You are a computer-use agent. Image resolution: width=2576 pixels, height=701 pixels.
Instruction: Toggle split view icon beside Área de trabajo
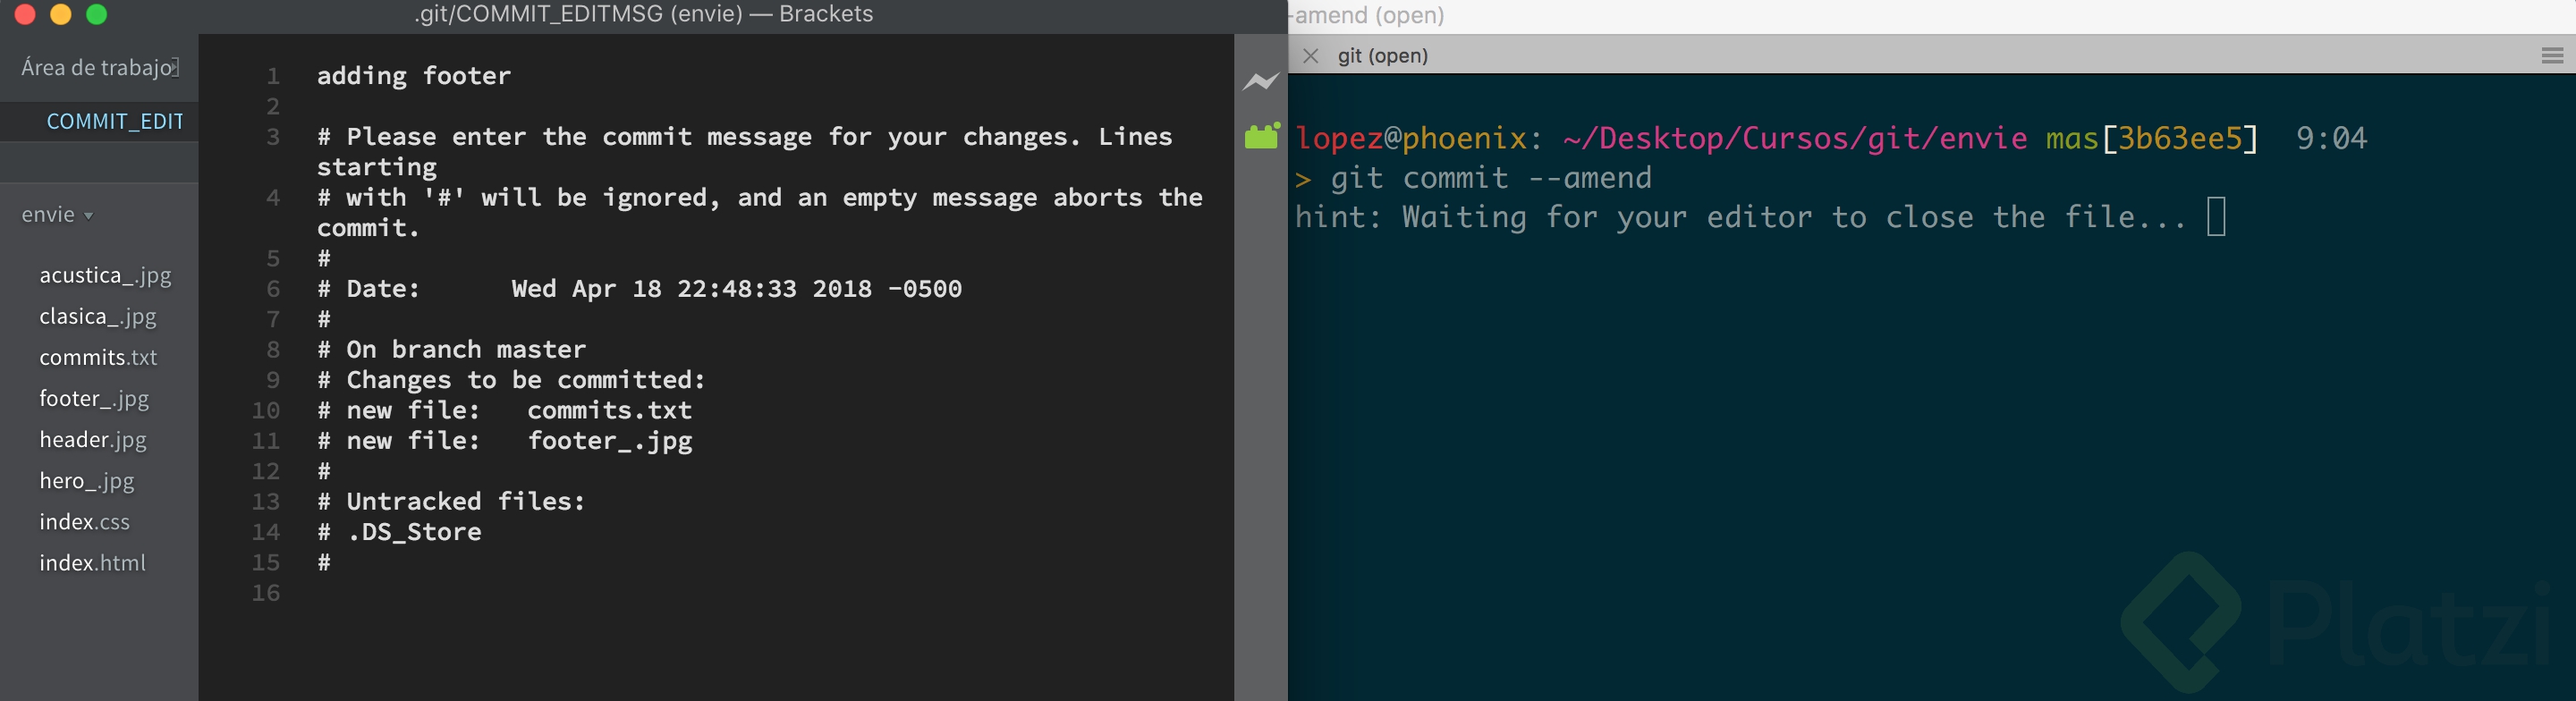click(x=175, y=67)
